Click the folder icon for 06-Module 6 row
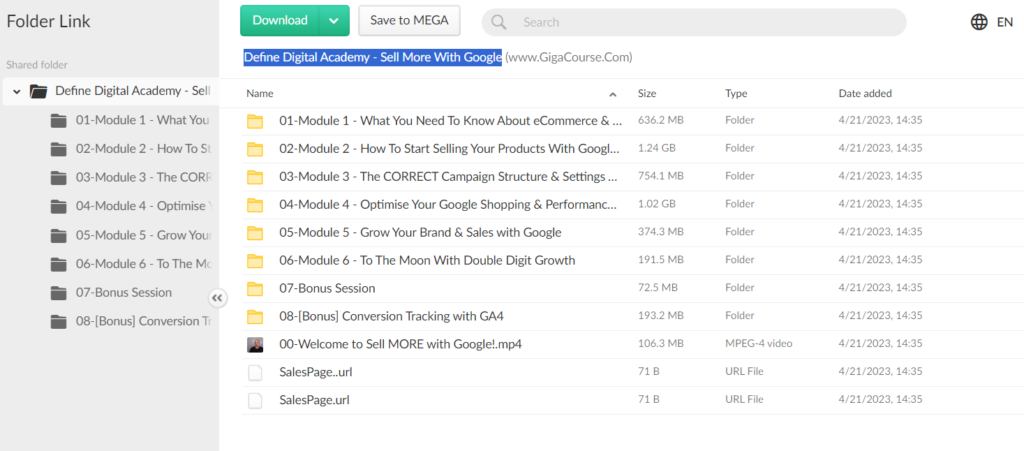This screenshot has height=451, width=1024. tap(255, 261)
